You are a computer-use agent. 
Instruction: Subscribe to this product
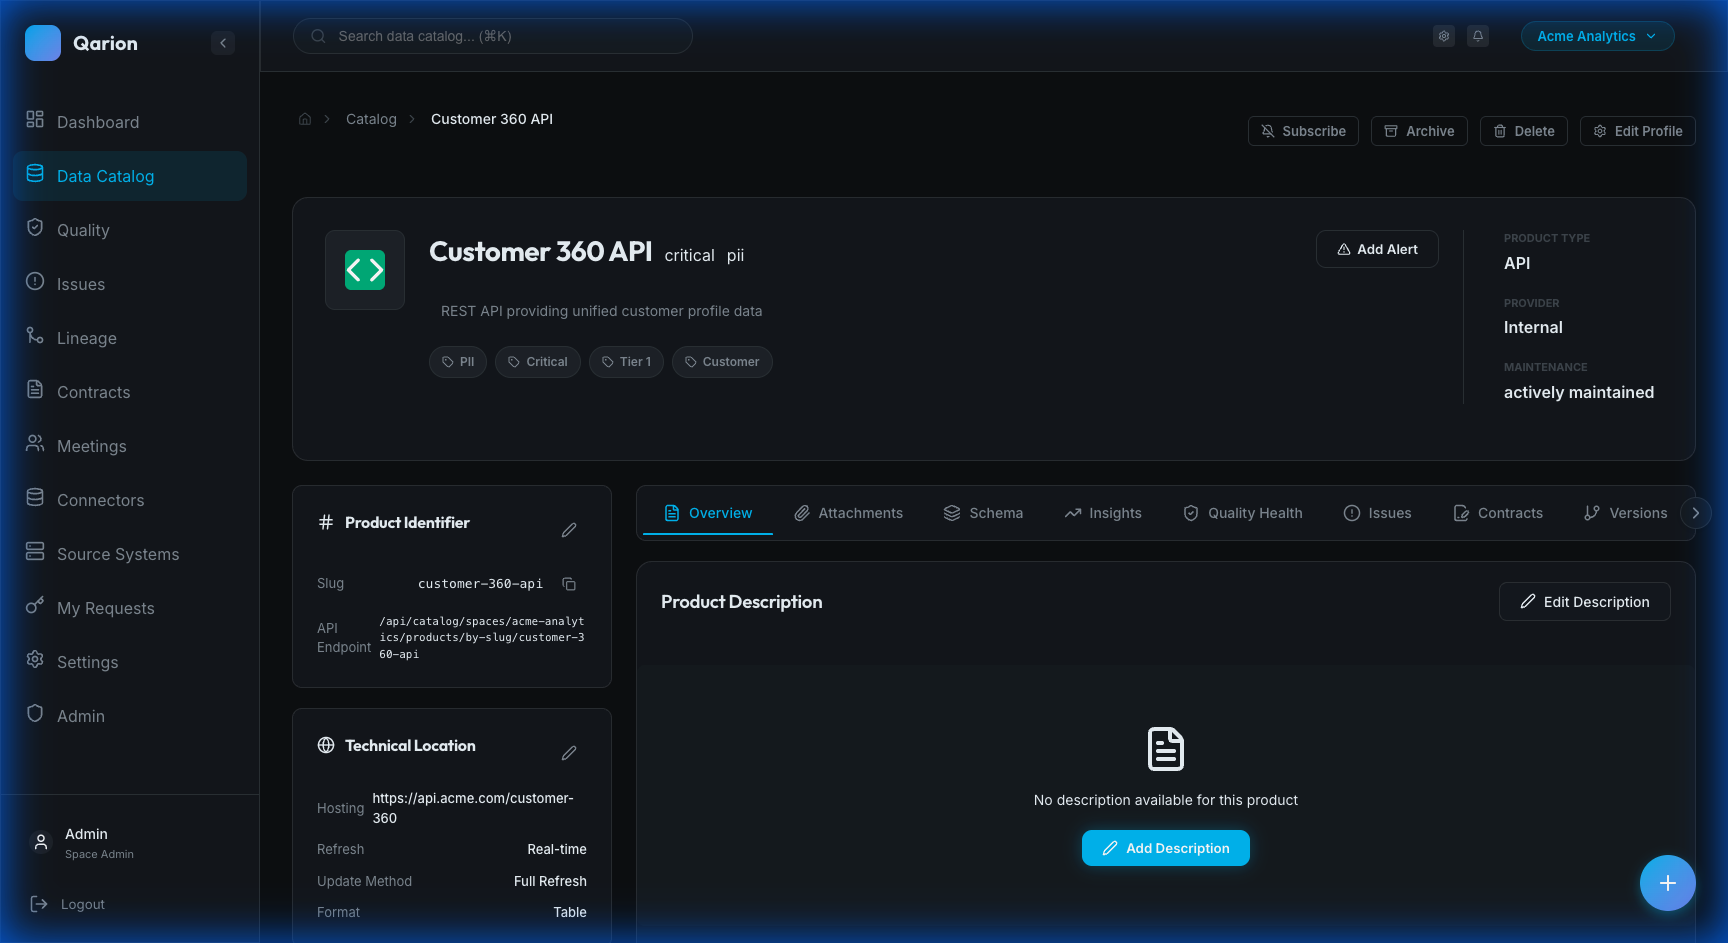1303,131
